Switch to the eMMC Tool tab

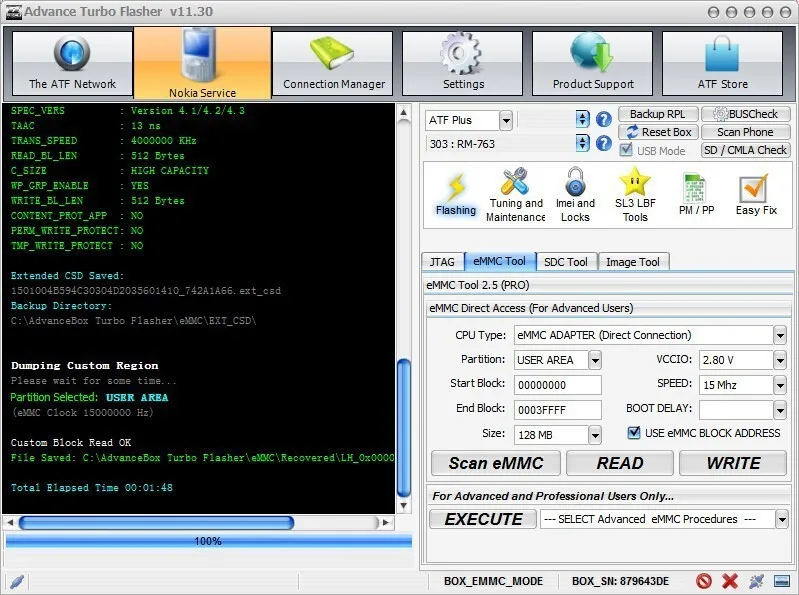click(499, 261)
